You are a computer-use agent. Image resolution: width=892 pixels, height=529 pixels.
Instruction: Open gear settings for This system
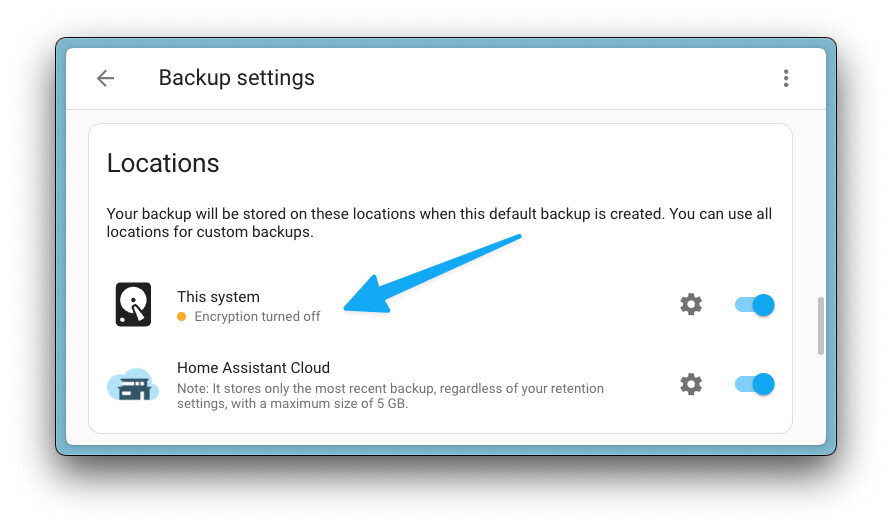691,305
